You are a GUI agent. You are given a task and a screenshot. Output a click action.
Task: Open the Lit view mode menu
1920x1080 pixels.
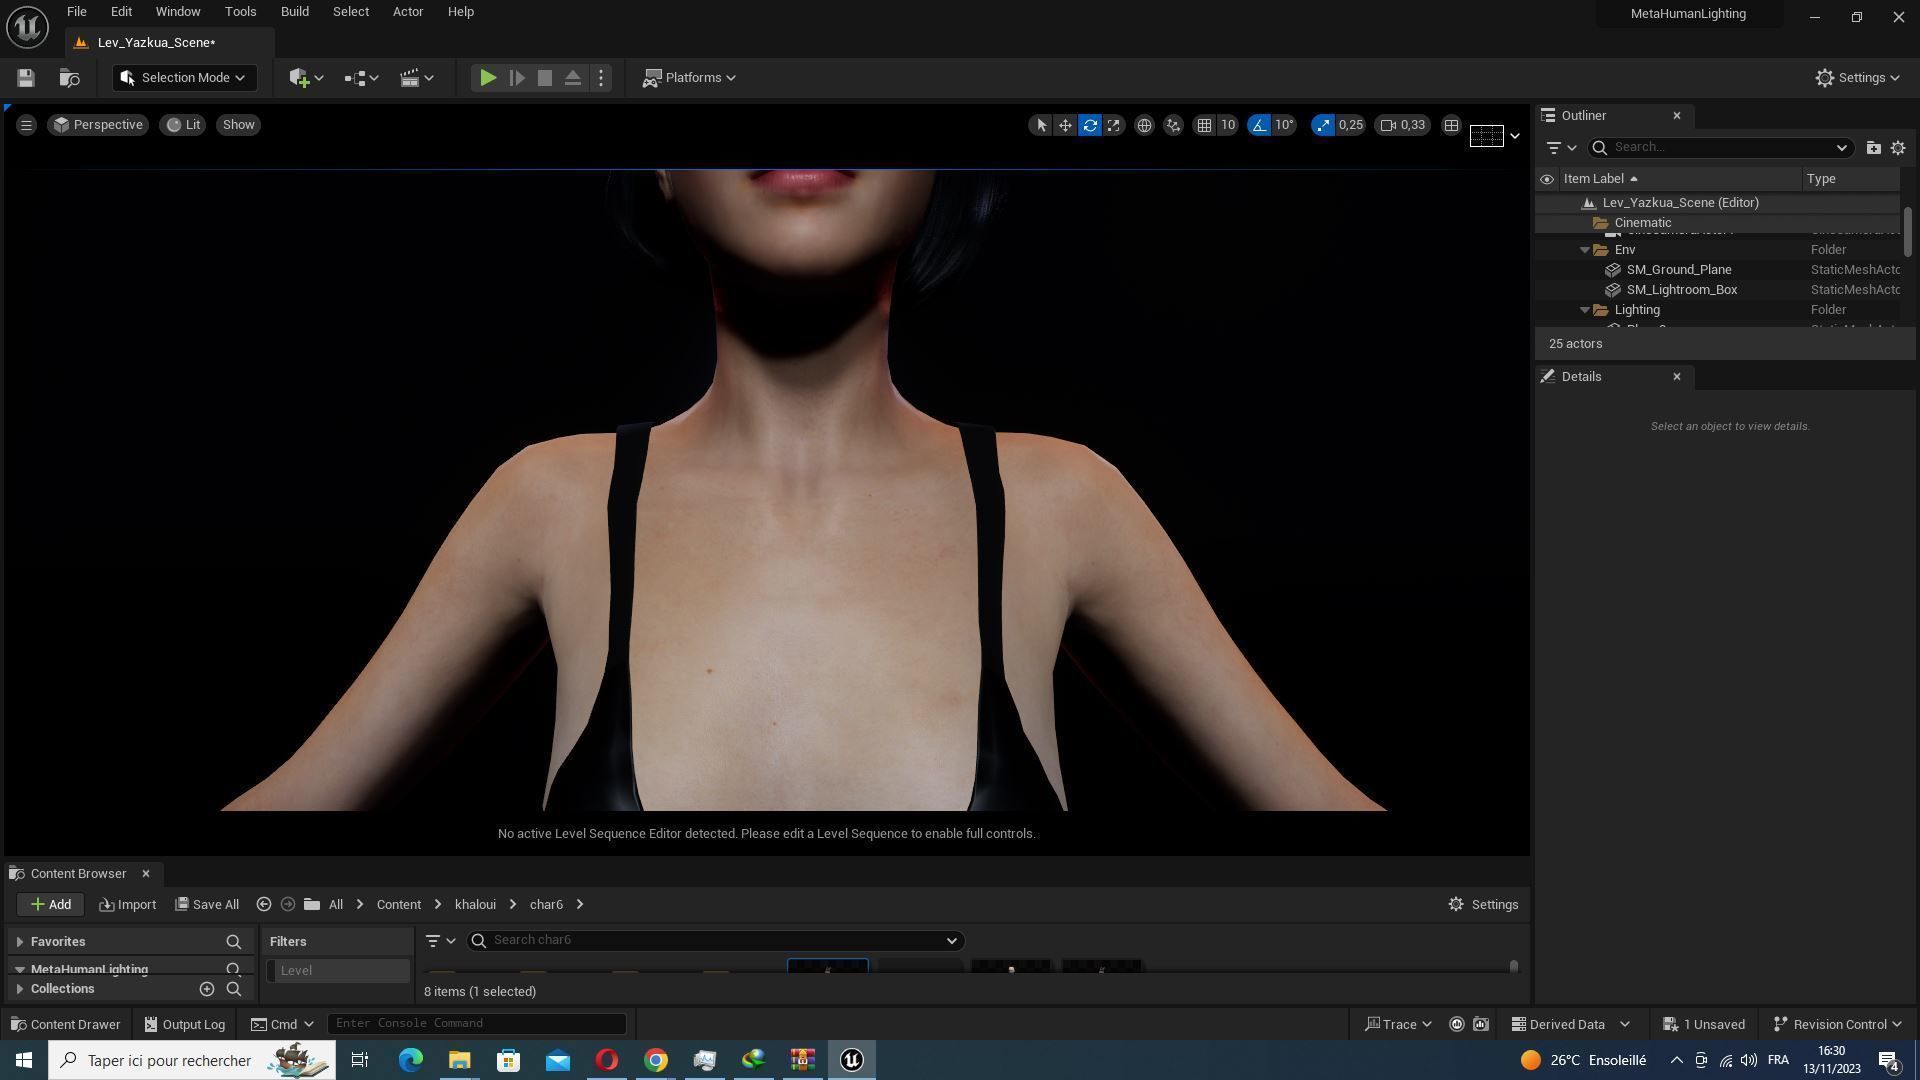click(x=183, y=125)
